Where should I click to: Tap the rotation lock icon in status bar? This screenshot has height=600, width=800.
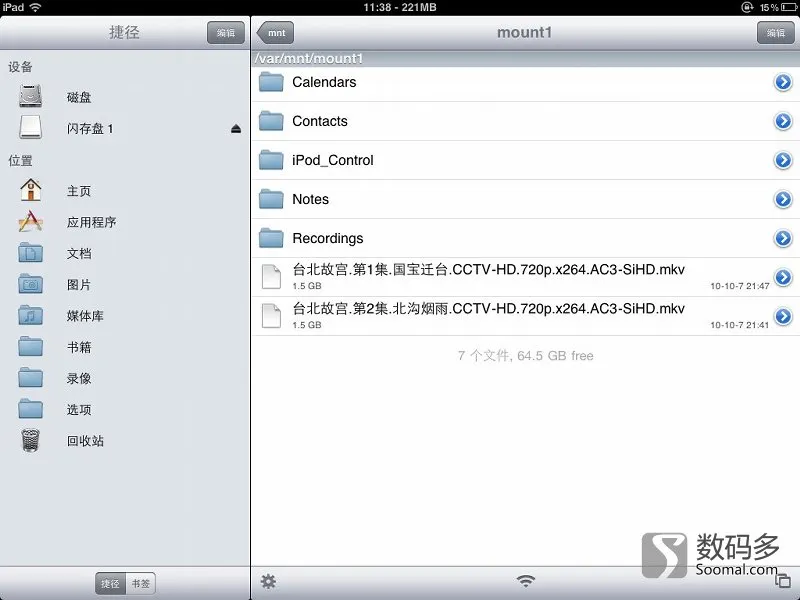coord(747,7)
